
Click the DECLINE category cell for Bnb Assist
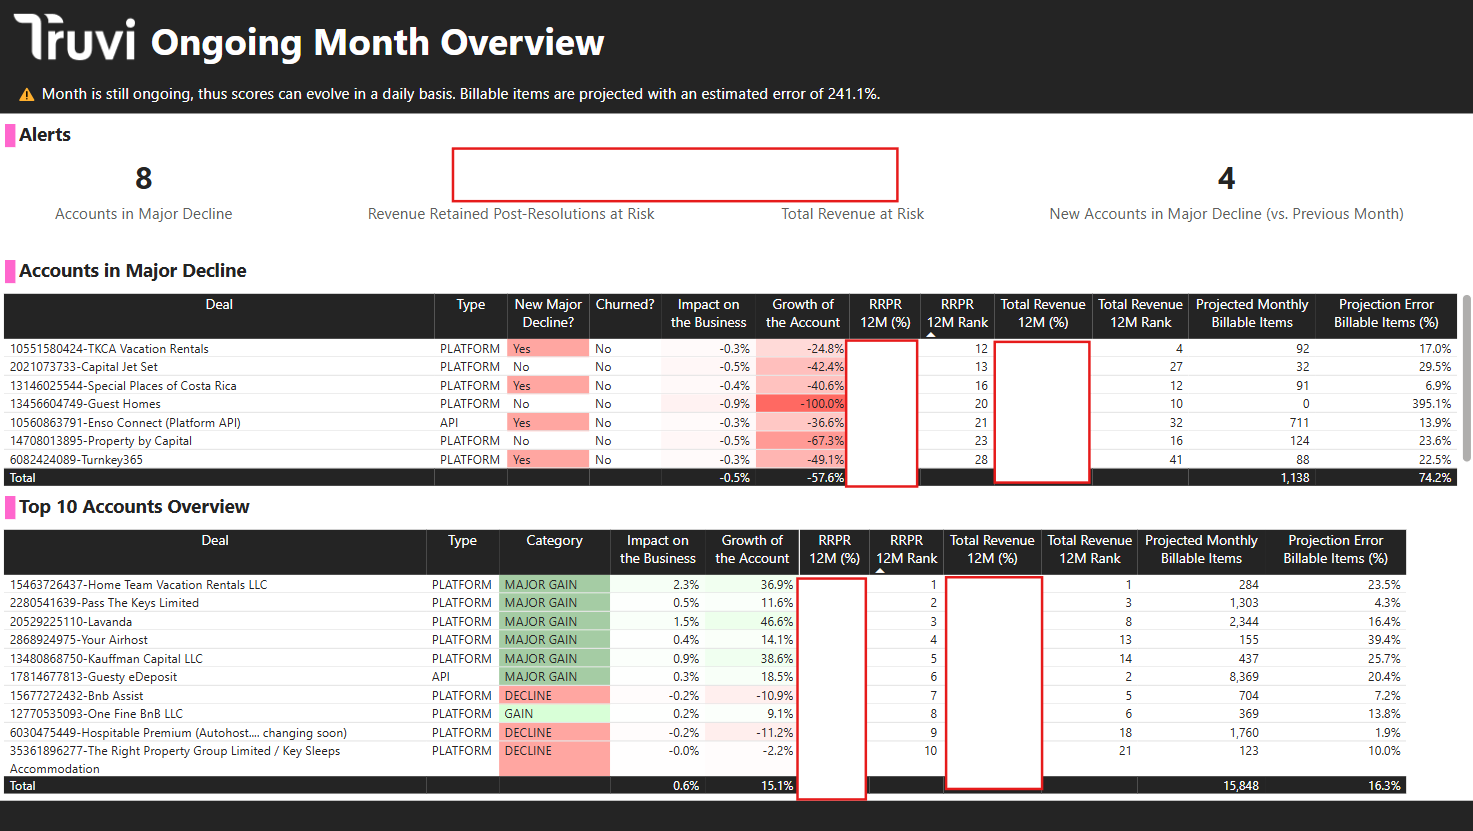click(x=553, y=696)
